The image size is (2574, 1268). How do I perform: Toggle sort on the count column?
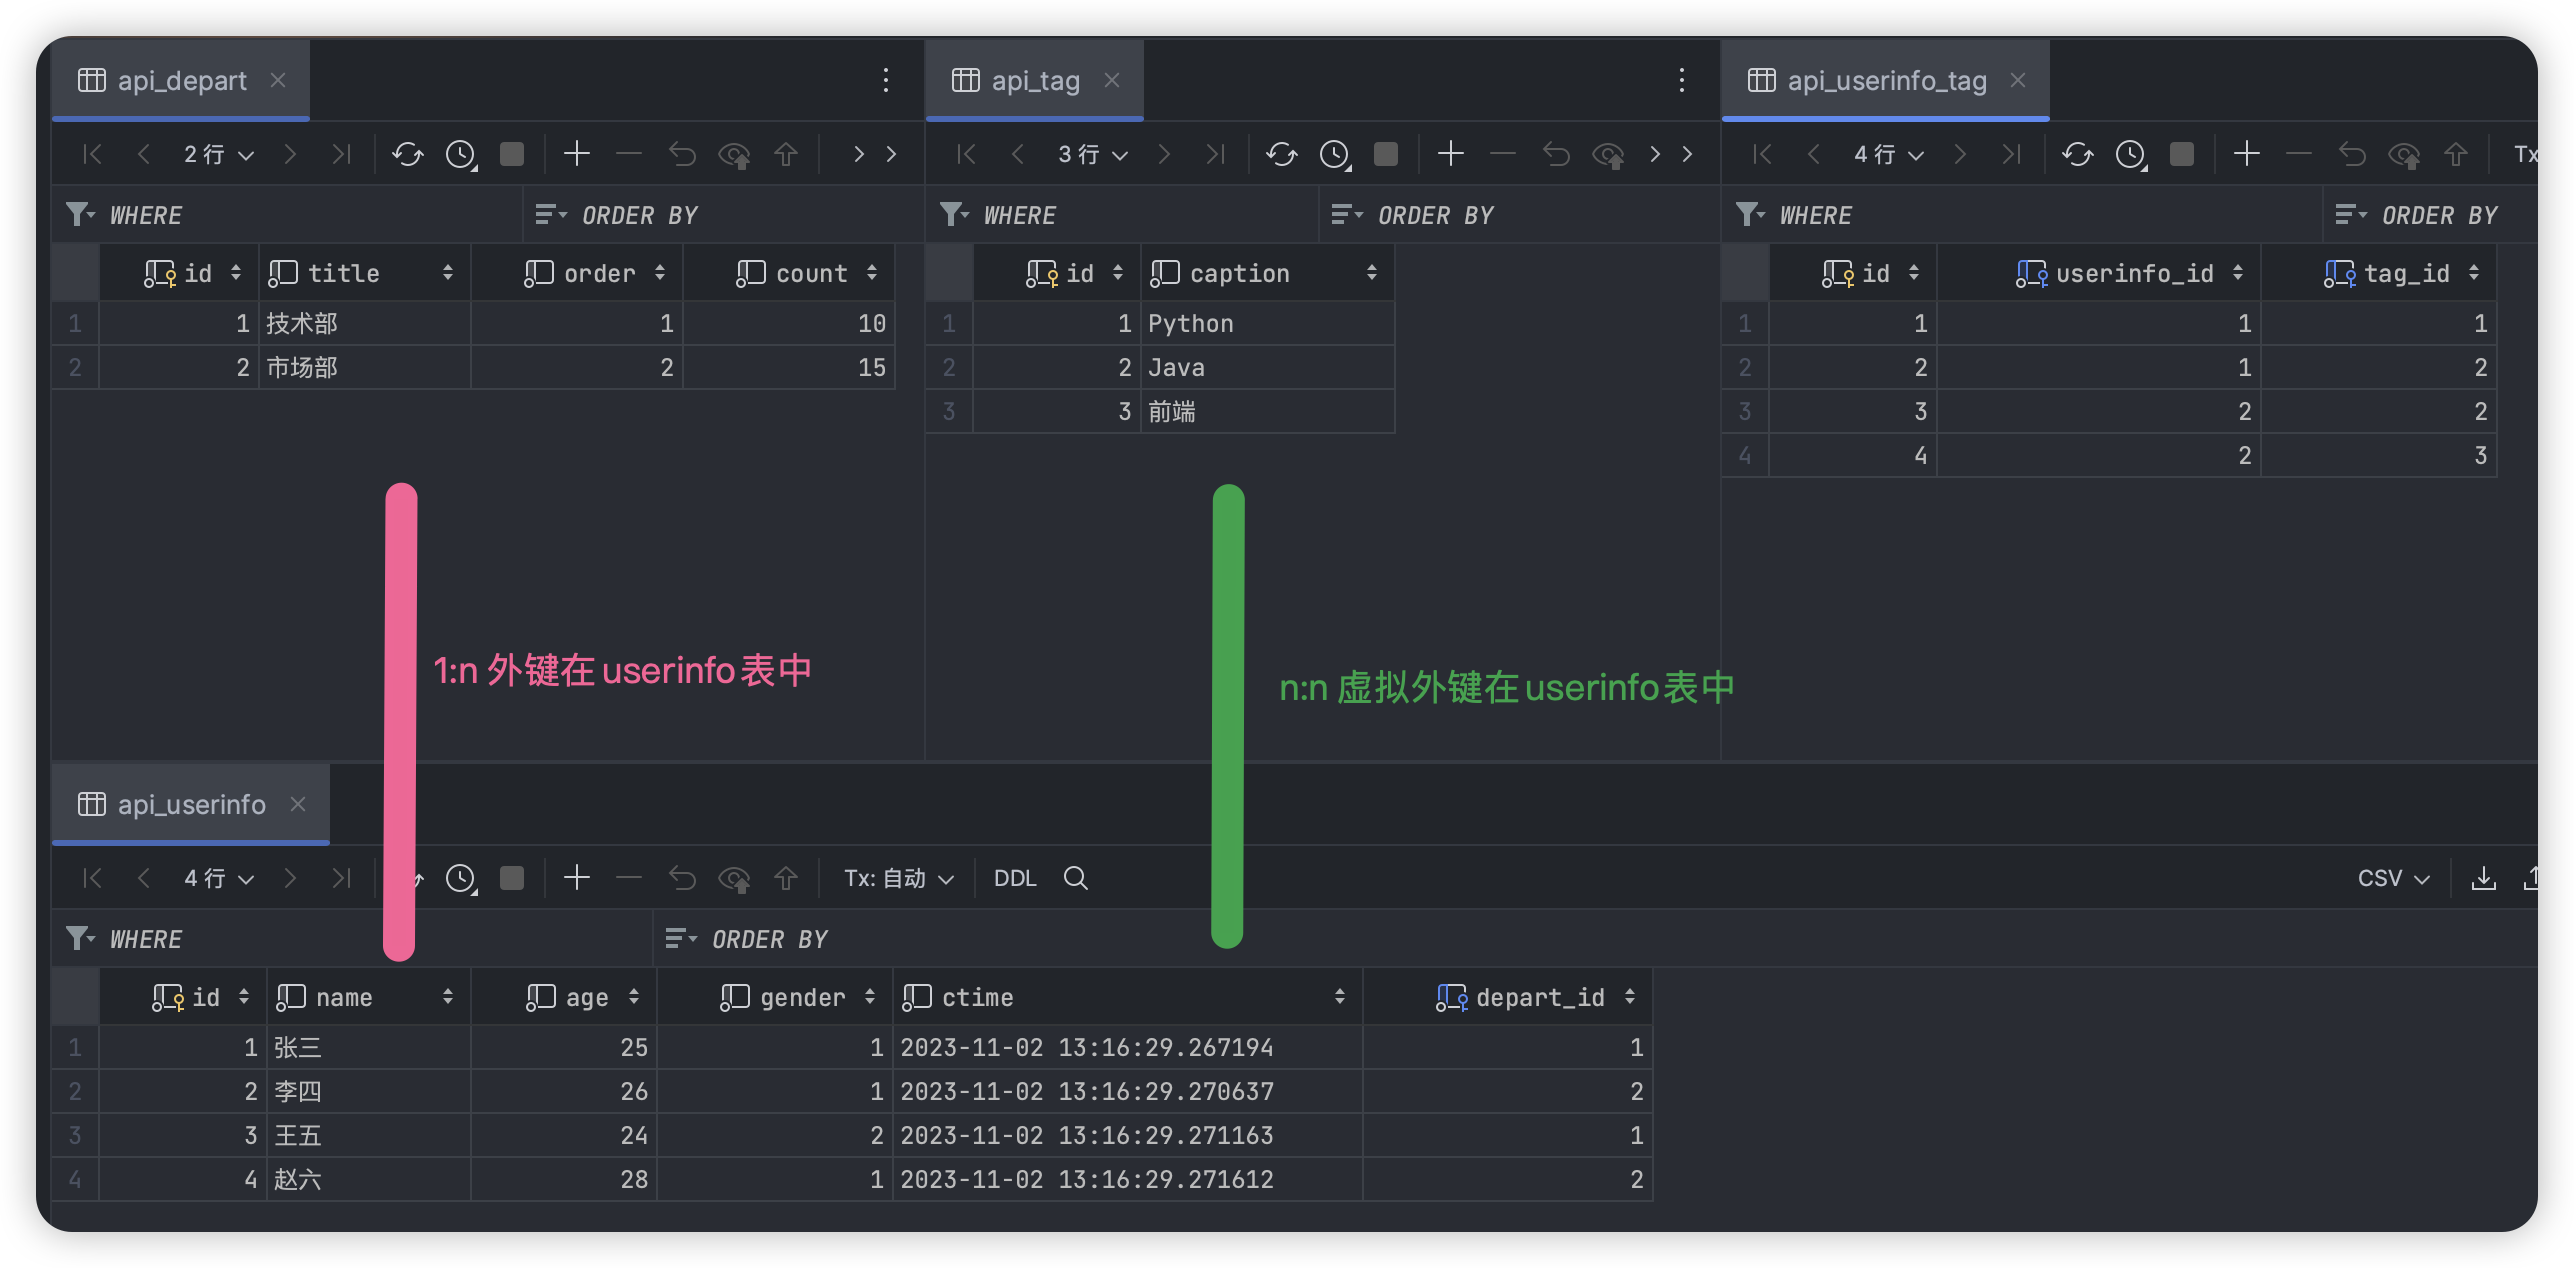(872, 273)
